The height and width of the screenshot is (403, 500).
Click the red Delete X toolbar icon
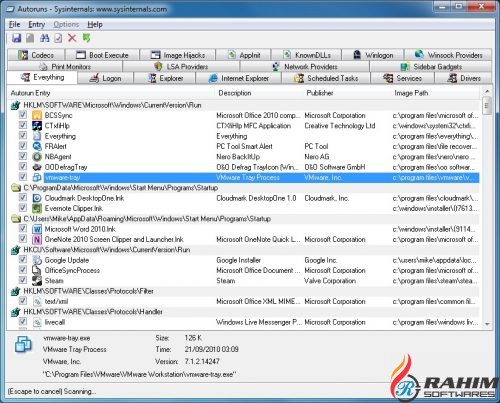(x=72, y=38)
